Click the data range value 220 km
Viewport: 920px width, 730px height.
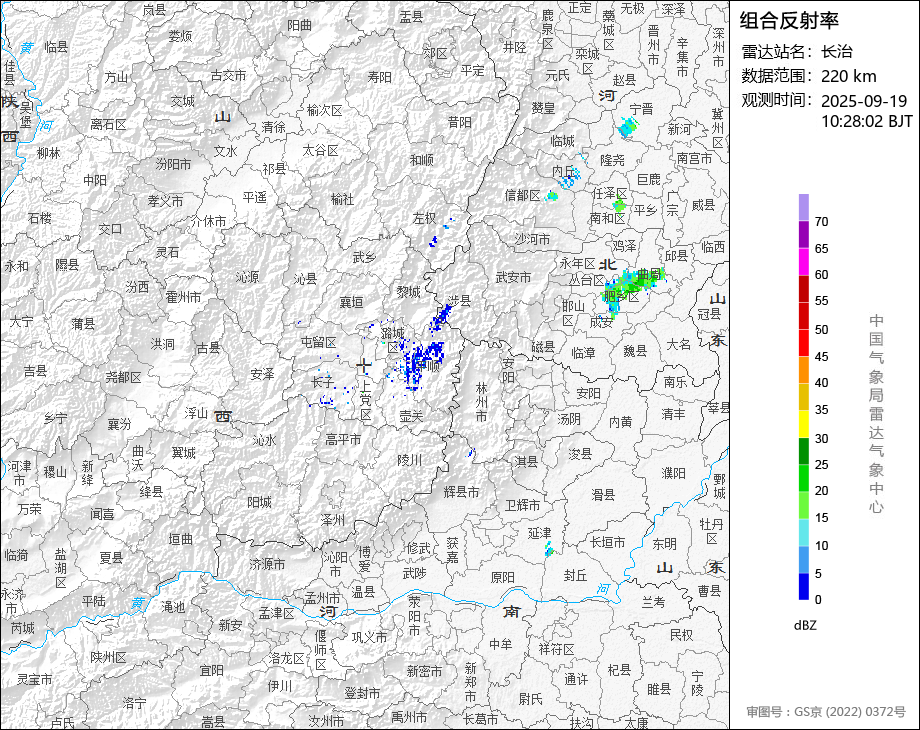point(848,76)
